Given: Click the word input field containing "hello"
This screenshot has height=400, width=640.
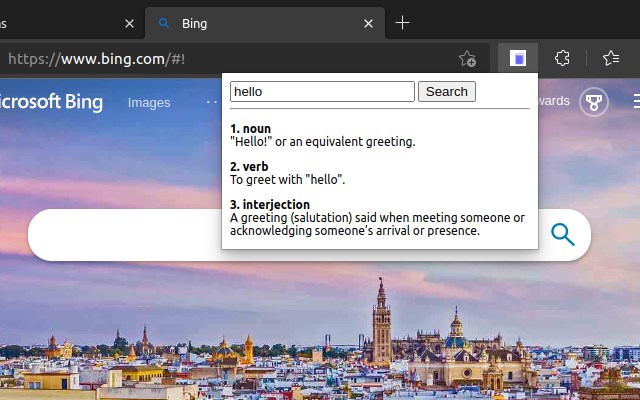Looking at the screenshot, I should pos(321,92).
